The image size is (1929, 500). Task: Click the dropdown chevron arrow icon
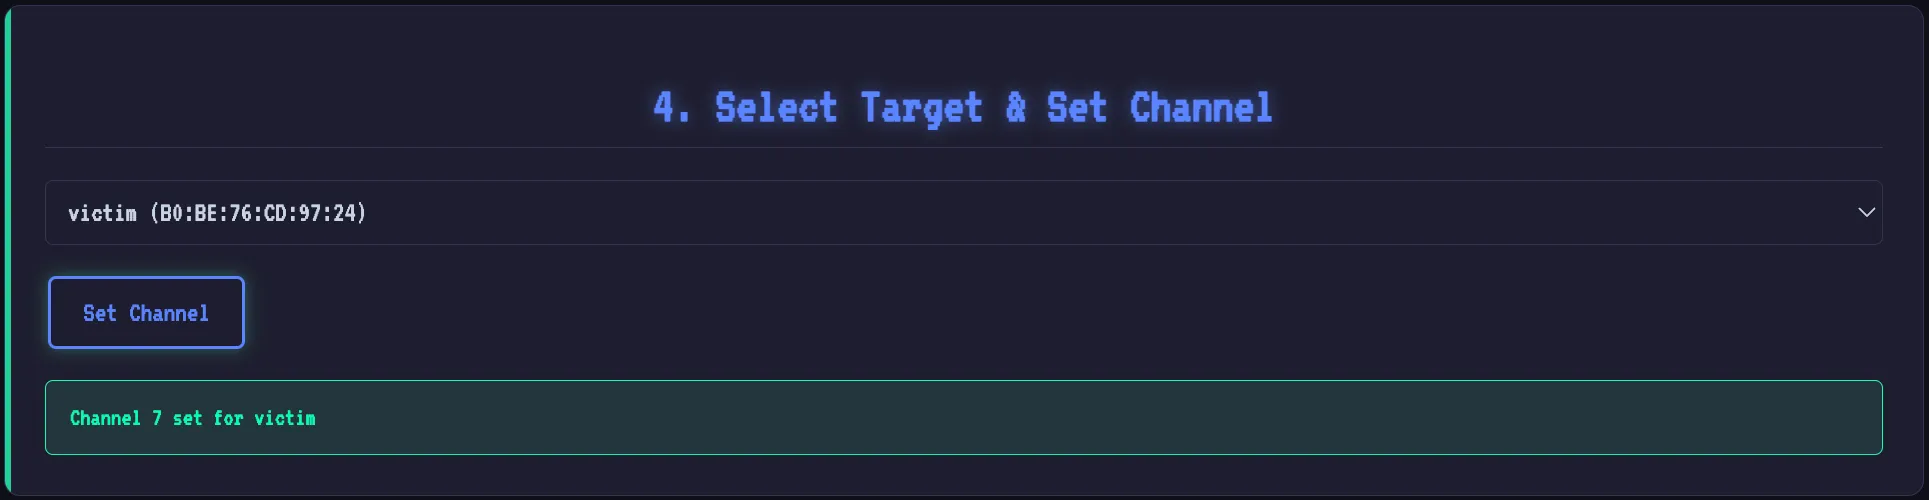pyautogui.click(x=1866, y=212)
